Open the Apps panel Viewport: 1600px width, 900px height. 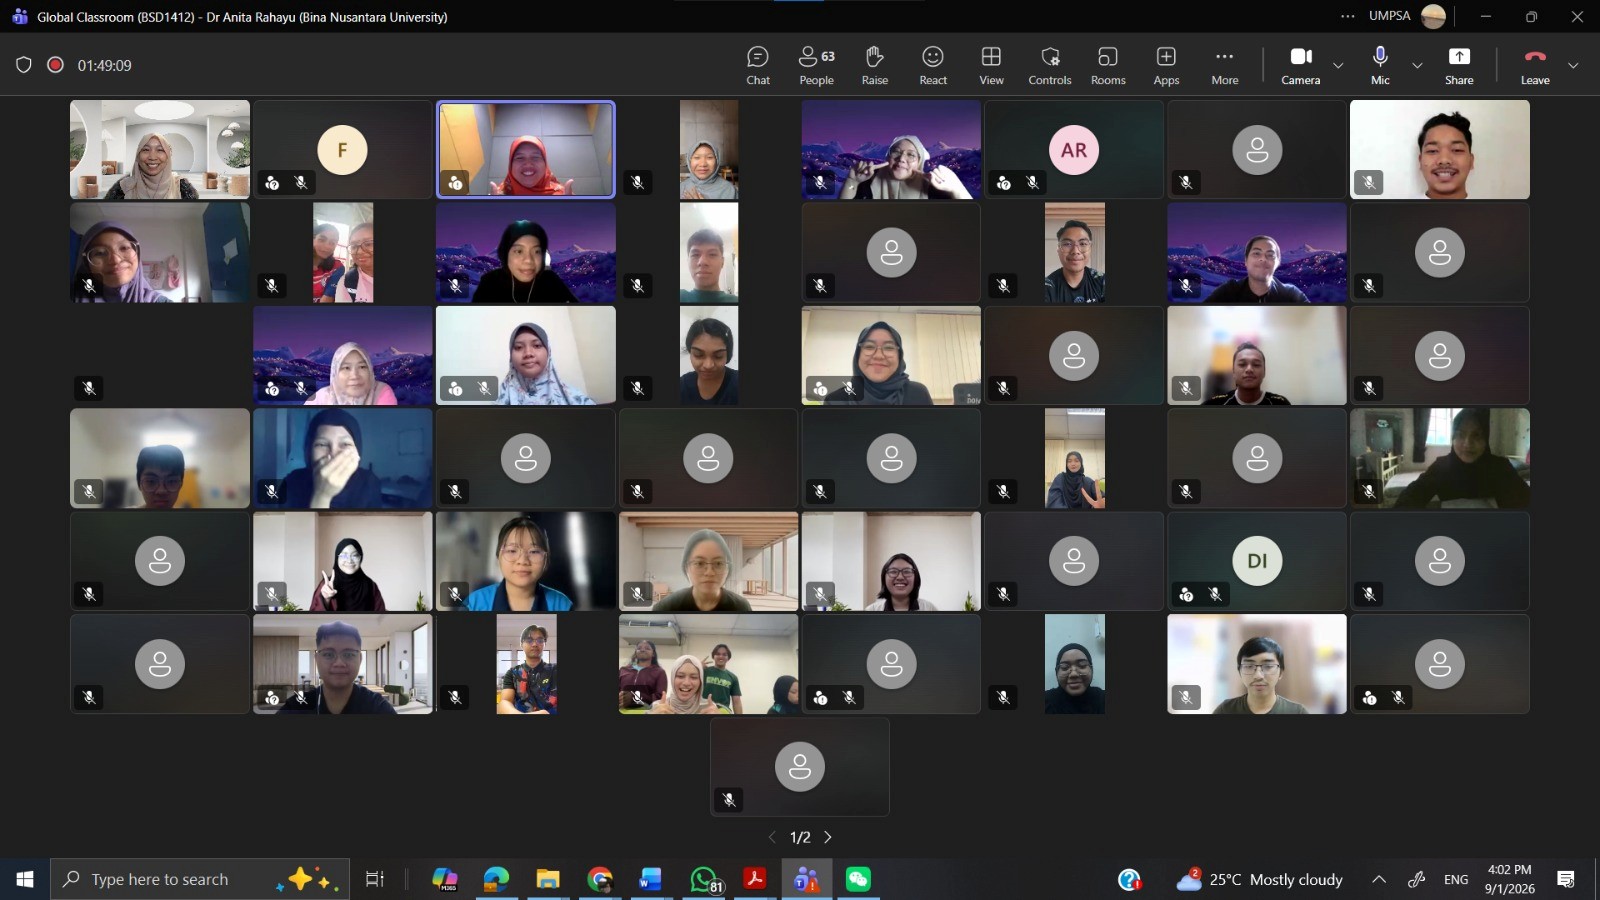1166,65
